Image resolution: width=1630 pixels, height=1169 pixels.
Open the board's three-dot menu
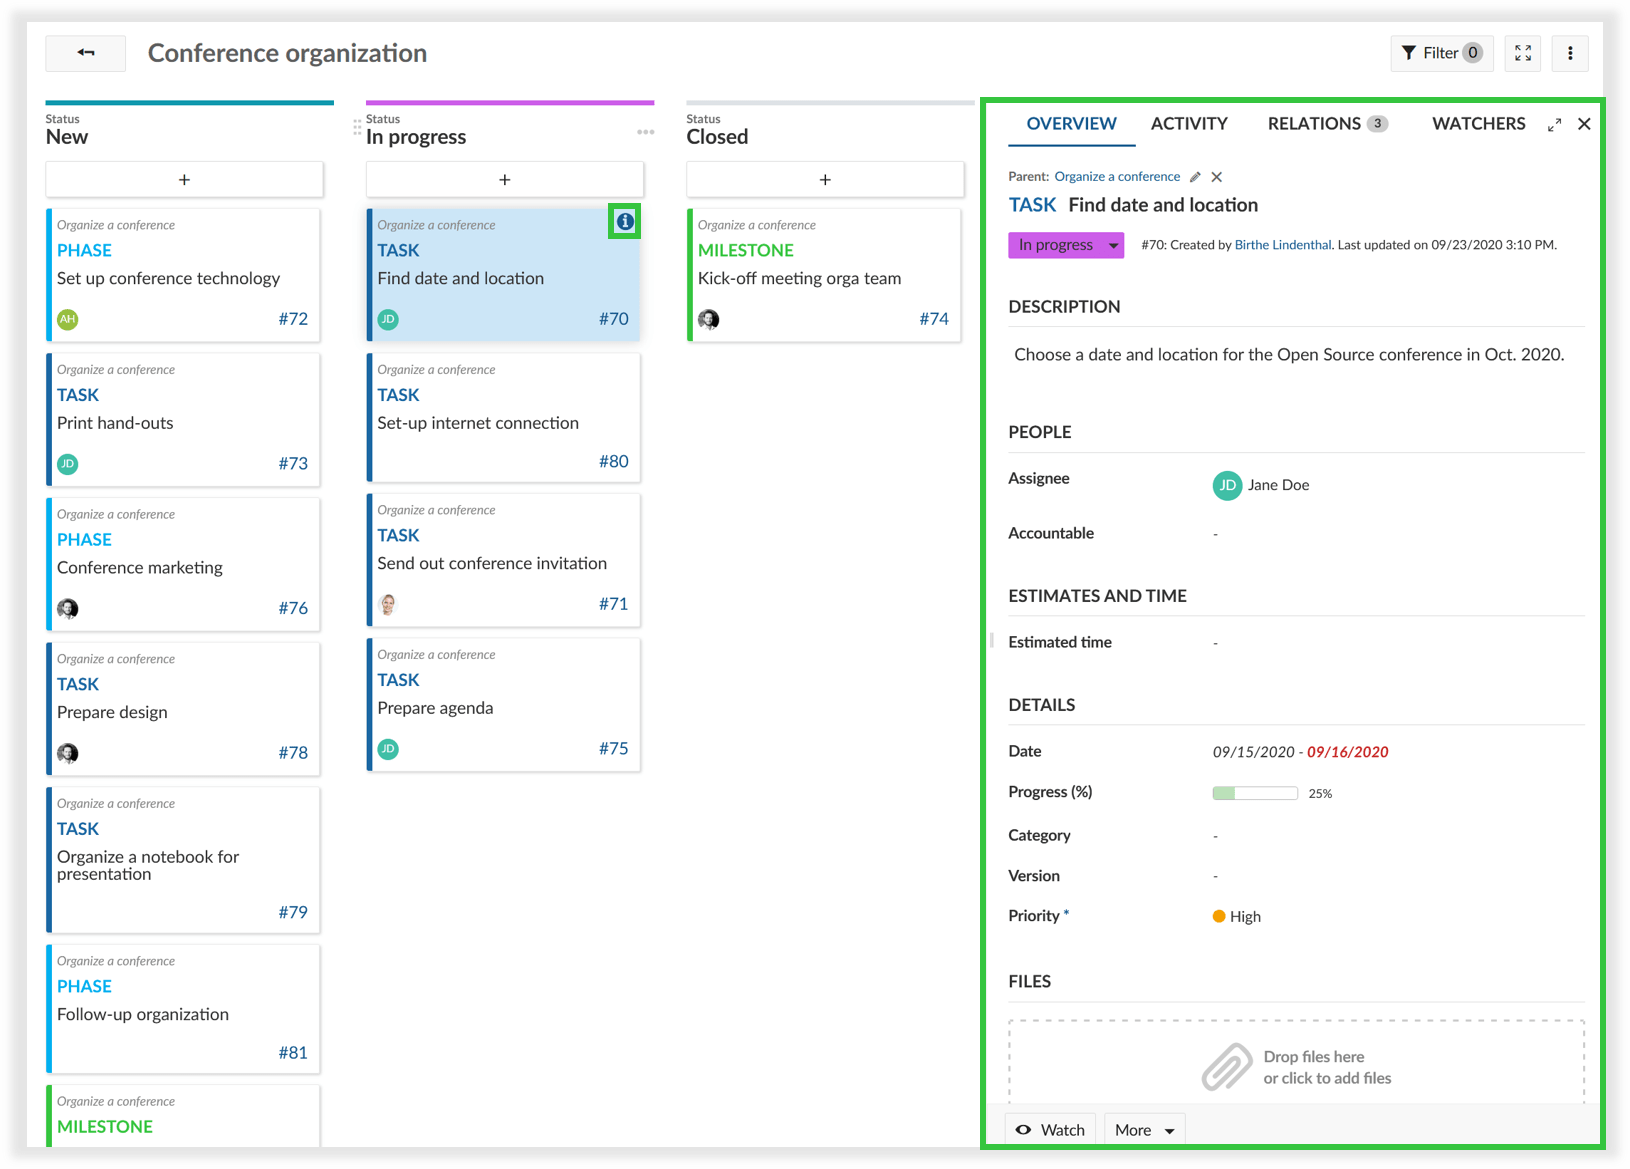click(1570, 53)
